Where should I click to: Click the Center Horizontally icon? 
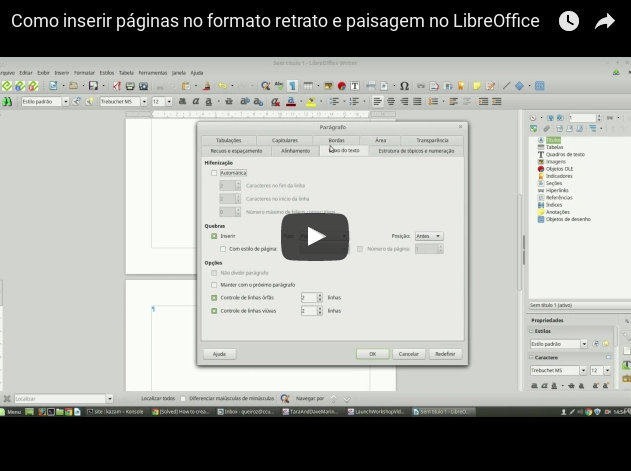tap(391, 101)
